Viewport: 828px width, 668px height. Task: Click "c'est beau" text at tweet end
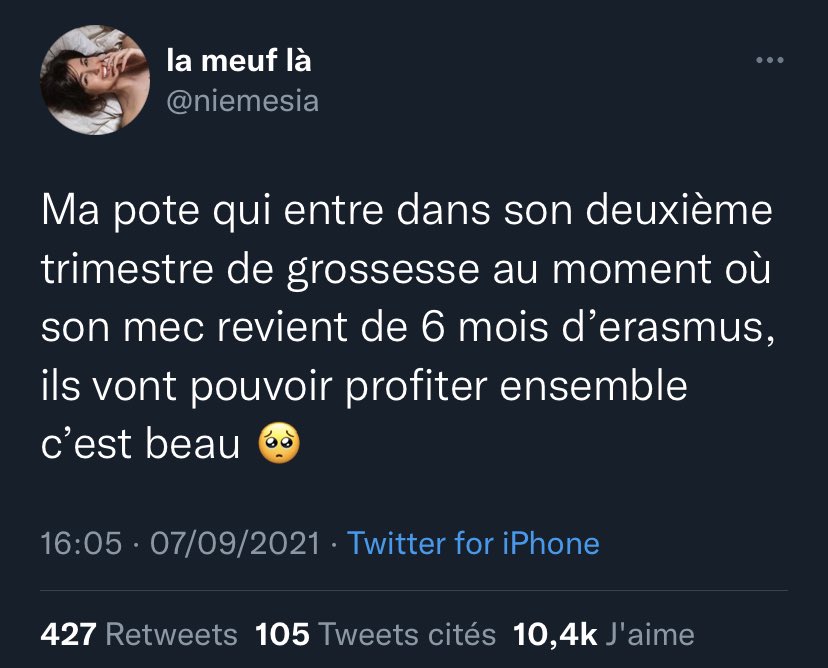(141, 443)
